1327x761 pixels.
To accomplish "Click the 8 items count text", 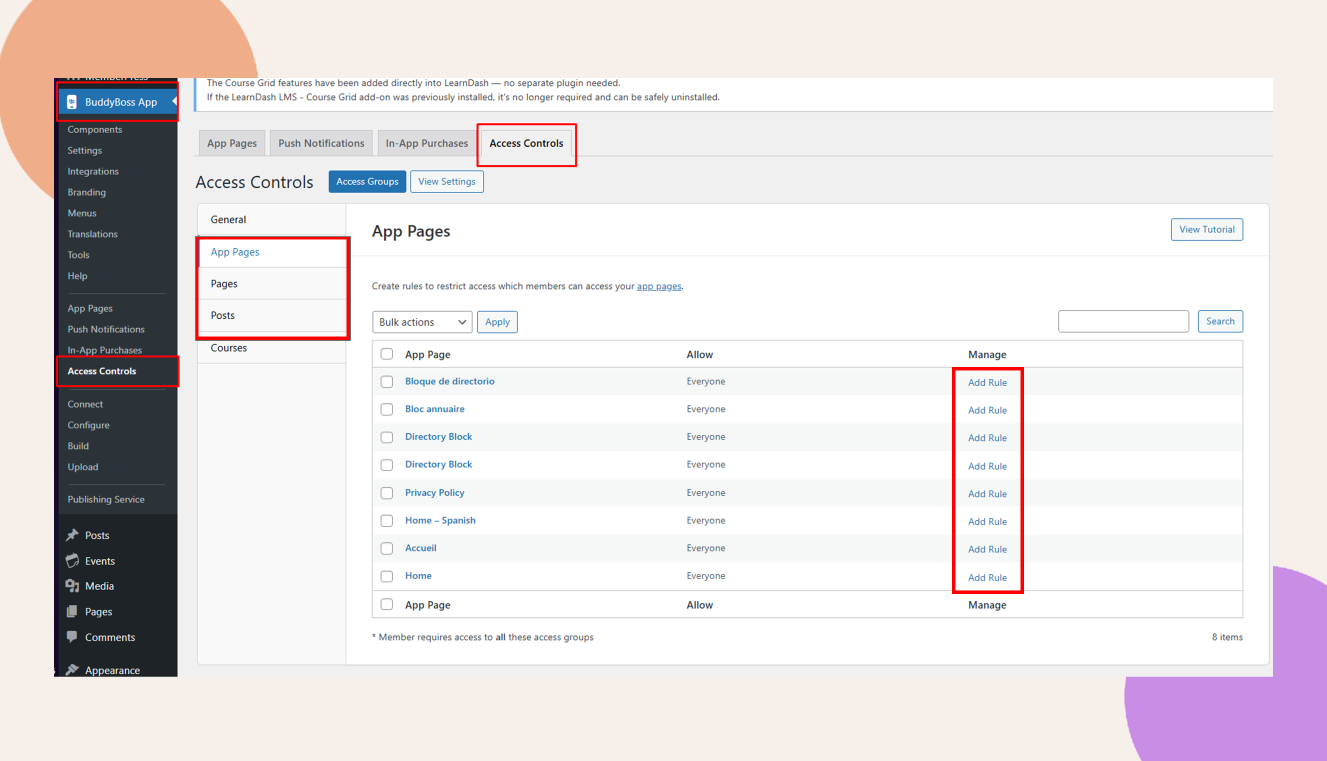I will (1227, 637).
